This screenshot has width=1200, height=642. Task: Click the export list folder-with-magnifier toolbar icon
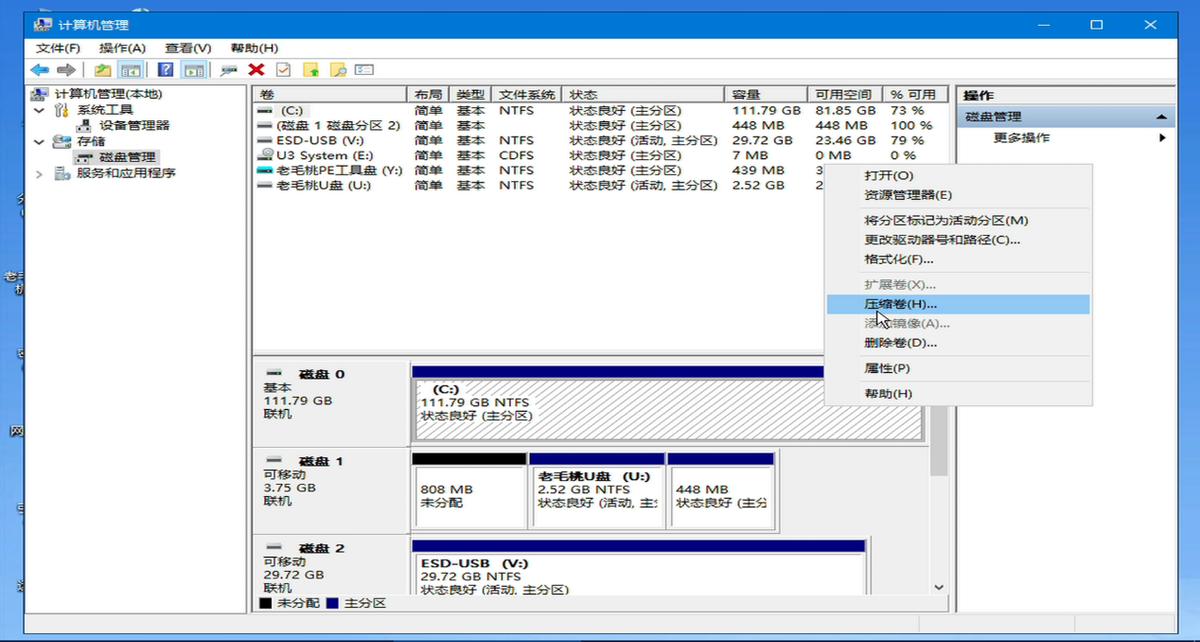336,68
